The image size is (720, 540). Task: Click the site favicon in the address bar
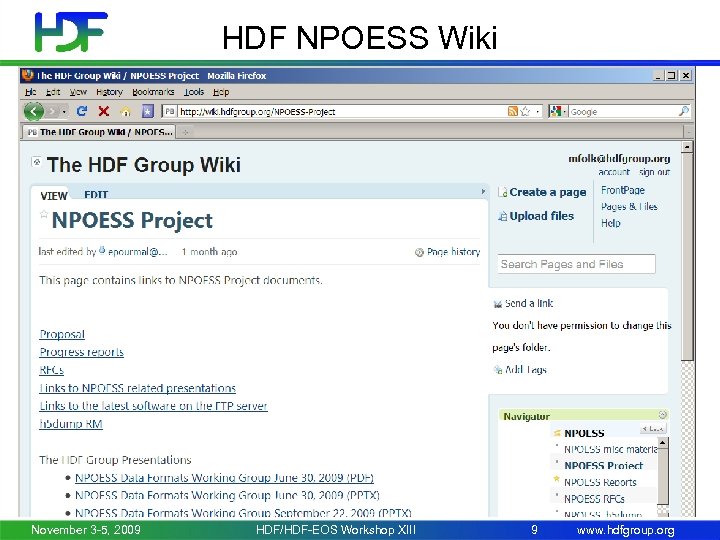[169, 112]
